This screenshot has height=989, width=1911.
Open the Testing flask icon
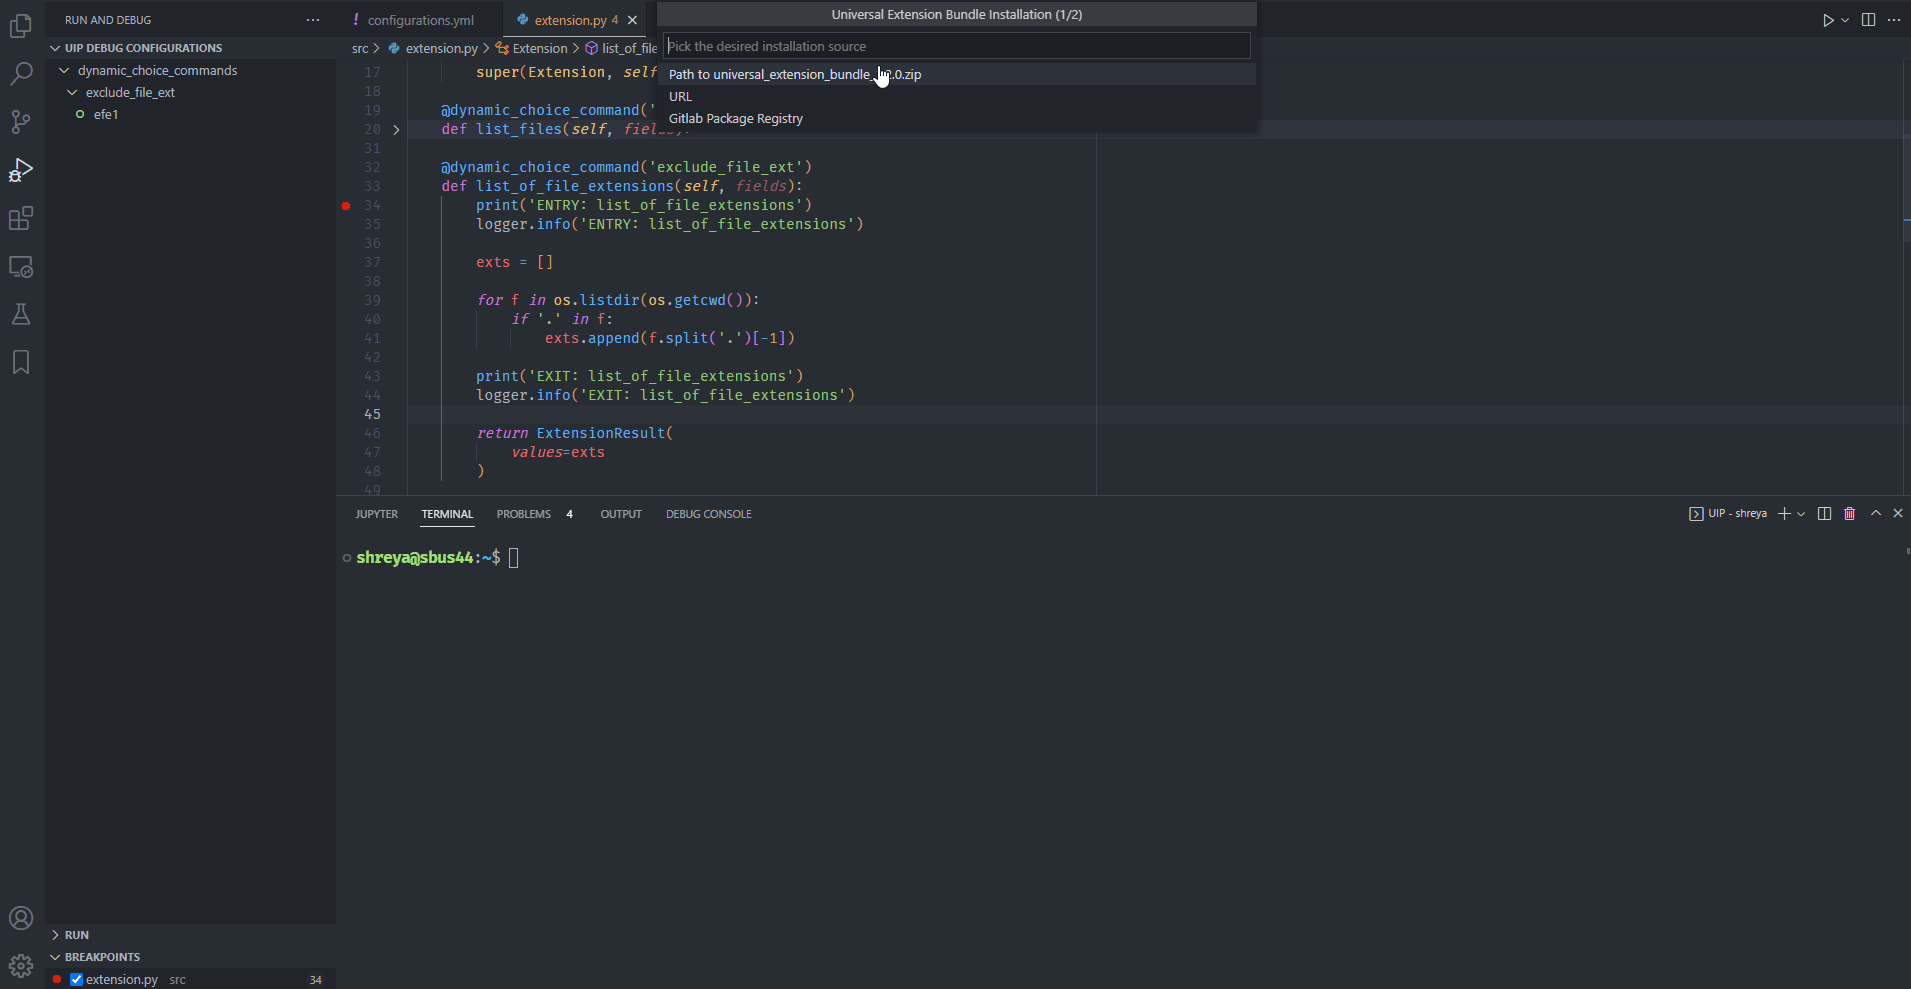point(21,315)
